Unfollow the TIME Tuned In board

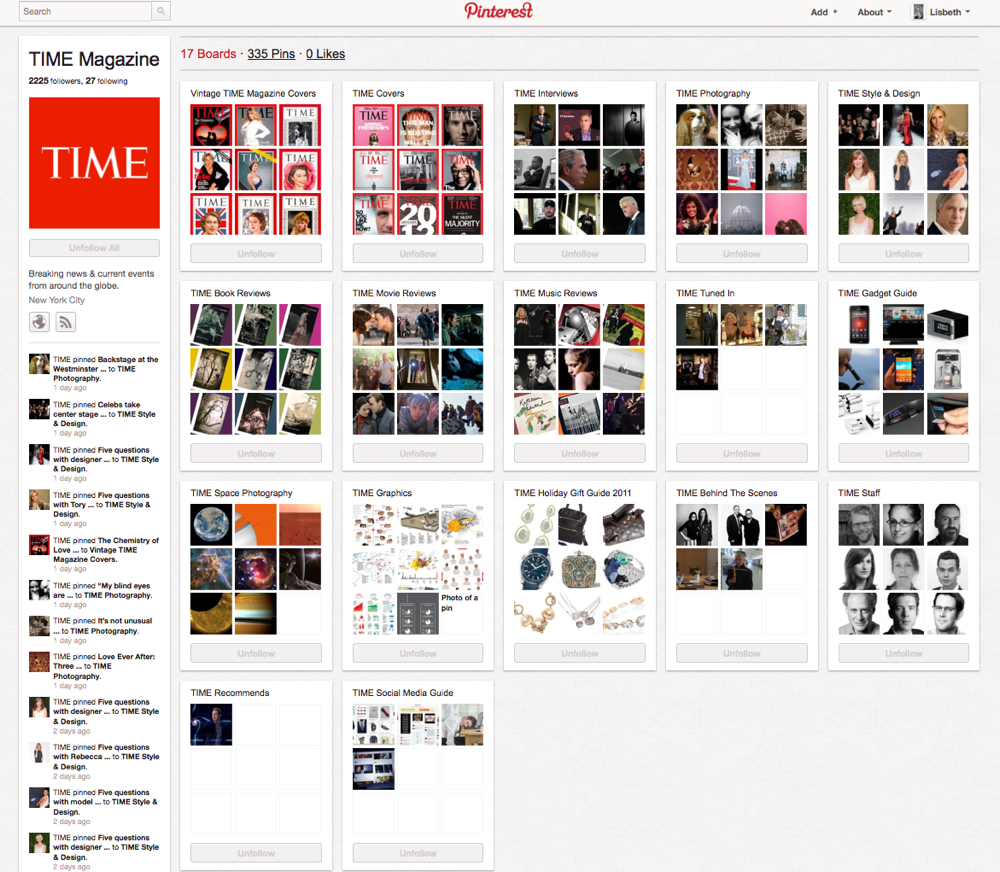[742, 454]
